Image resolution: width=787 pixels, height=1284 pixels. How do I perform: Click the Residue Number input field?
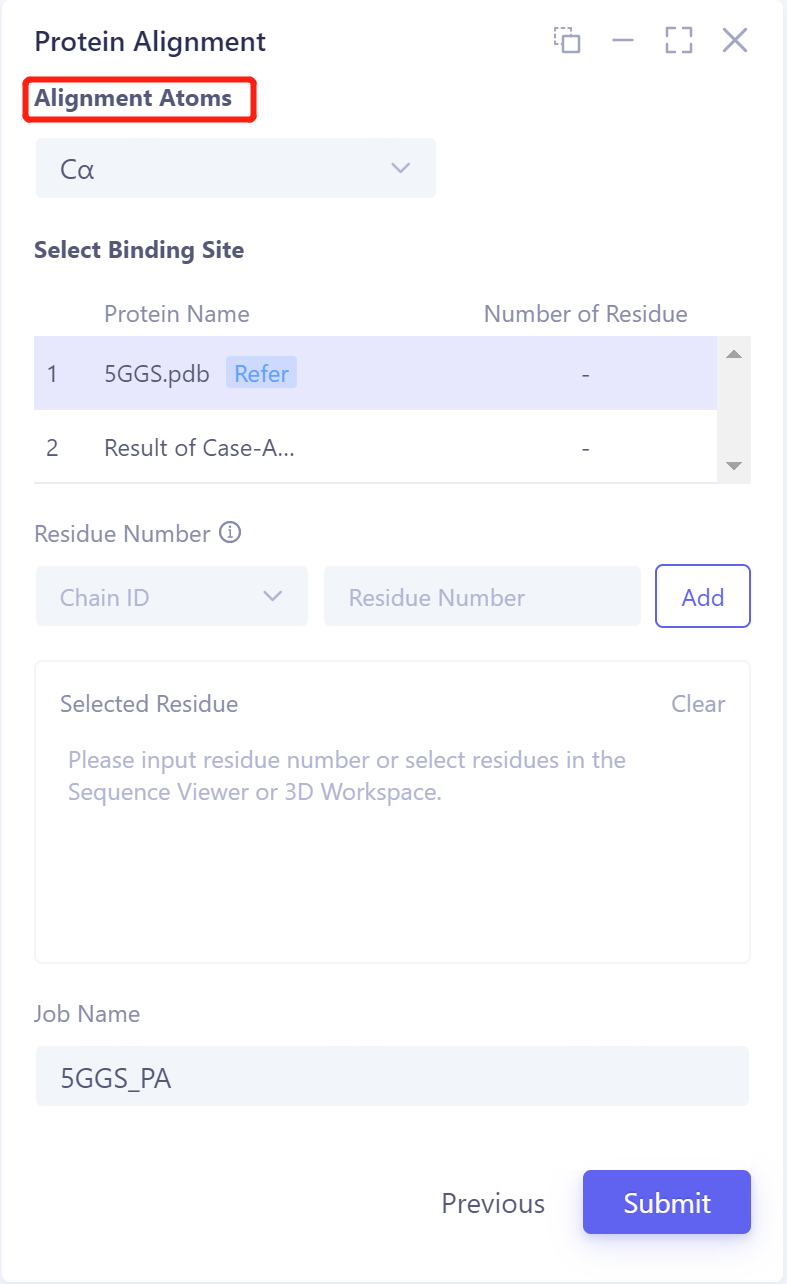(x=482, y=597)
